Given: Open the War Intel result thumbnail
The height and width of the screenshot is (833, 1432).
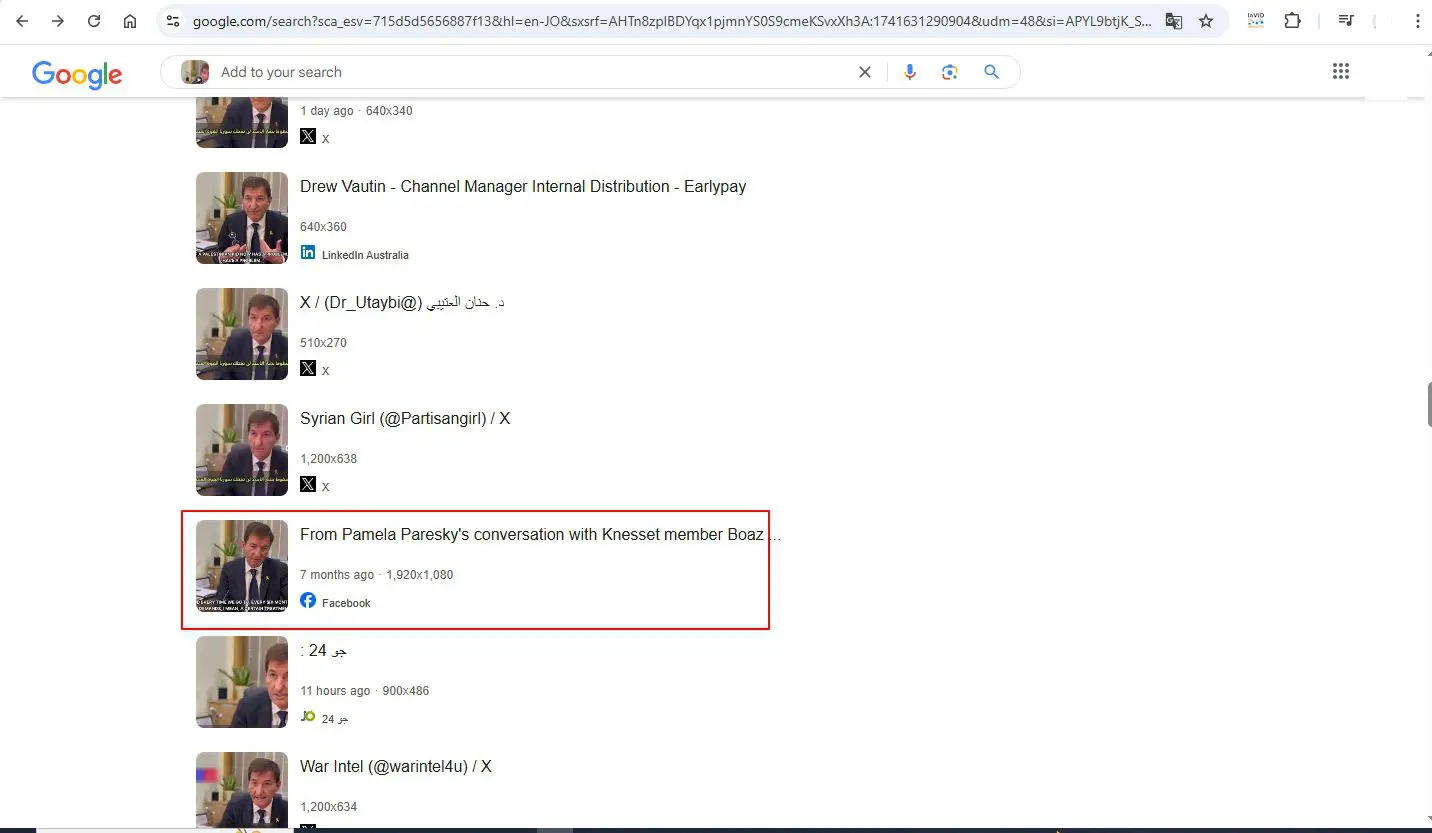Looking at the screenshot, I should click(x=242, y=790).
